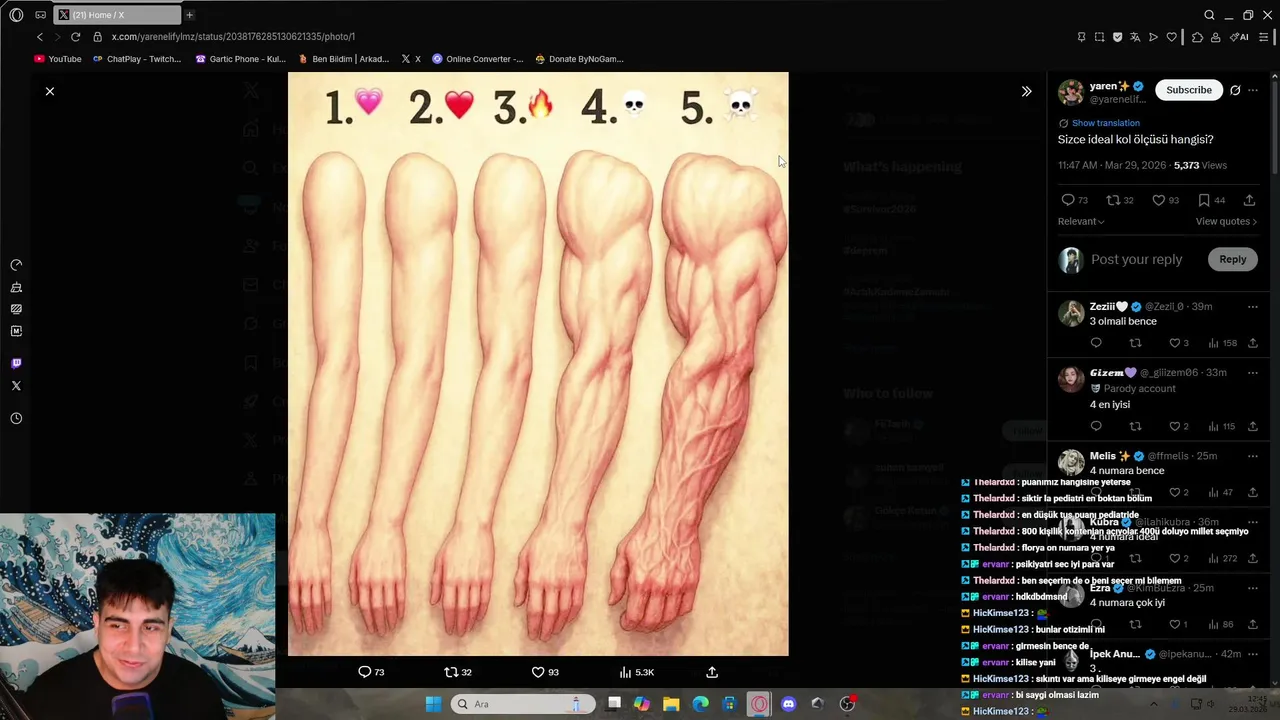Screen dimensions: 1280x720
Task: Open extensions puzzle icon in toolbar
Action: (x=1197, y=37)
